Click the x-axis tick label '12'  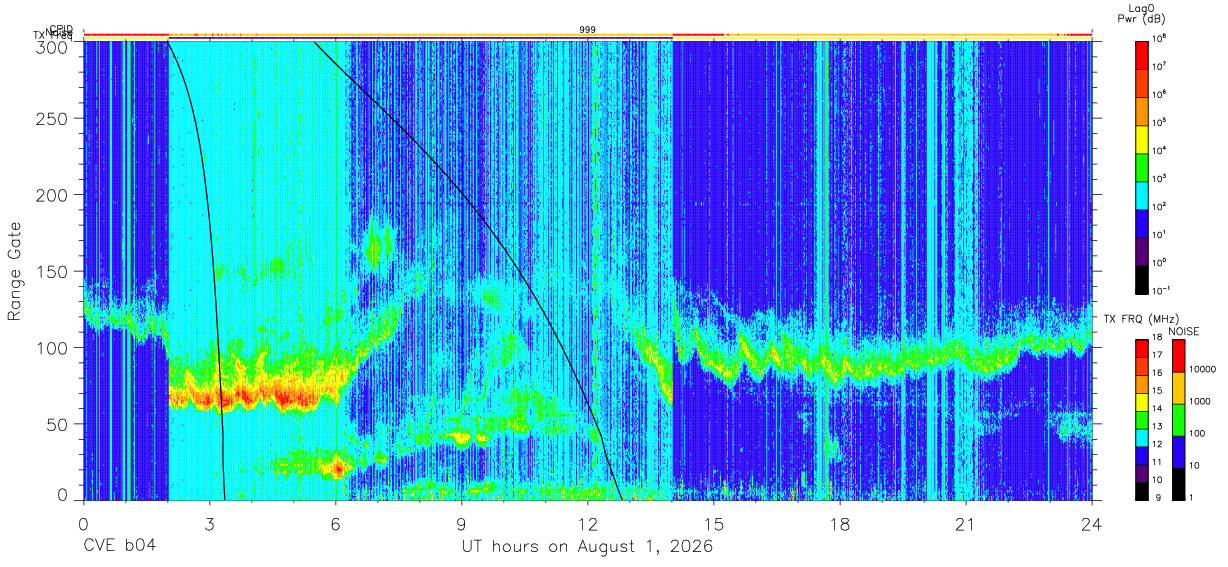click(588, 525)
